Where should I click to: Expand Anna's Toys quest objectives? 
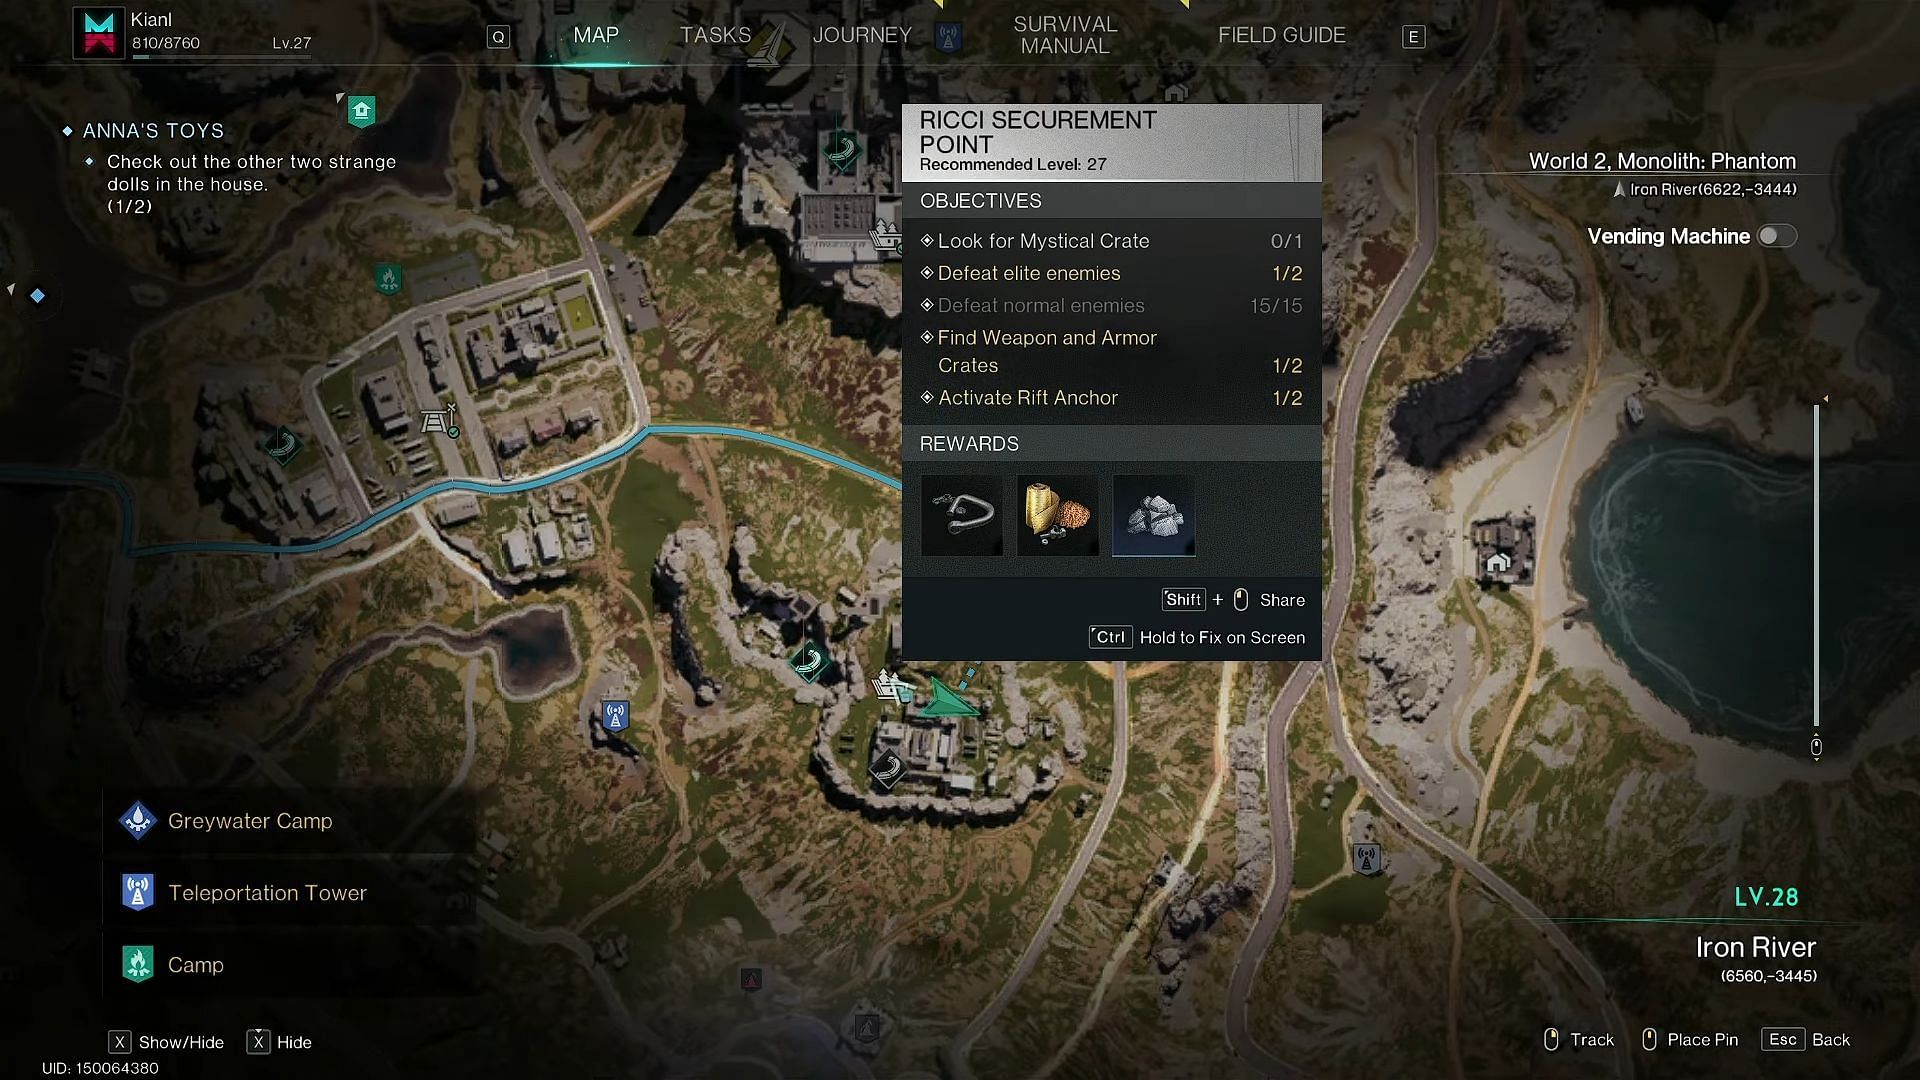coord(153,129)
